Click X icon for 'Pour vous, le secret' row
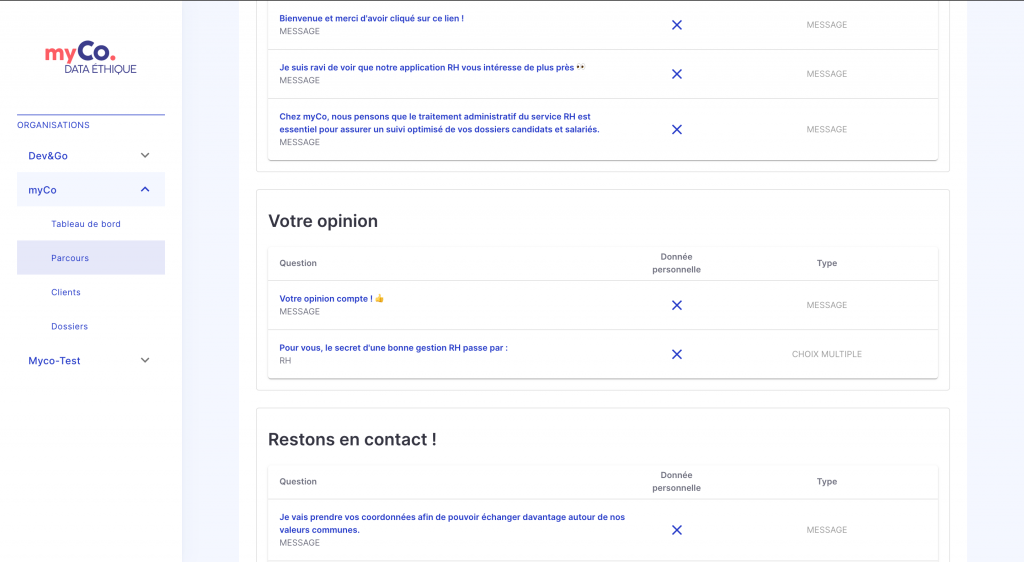 click(677, 354)
